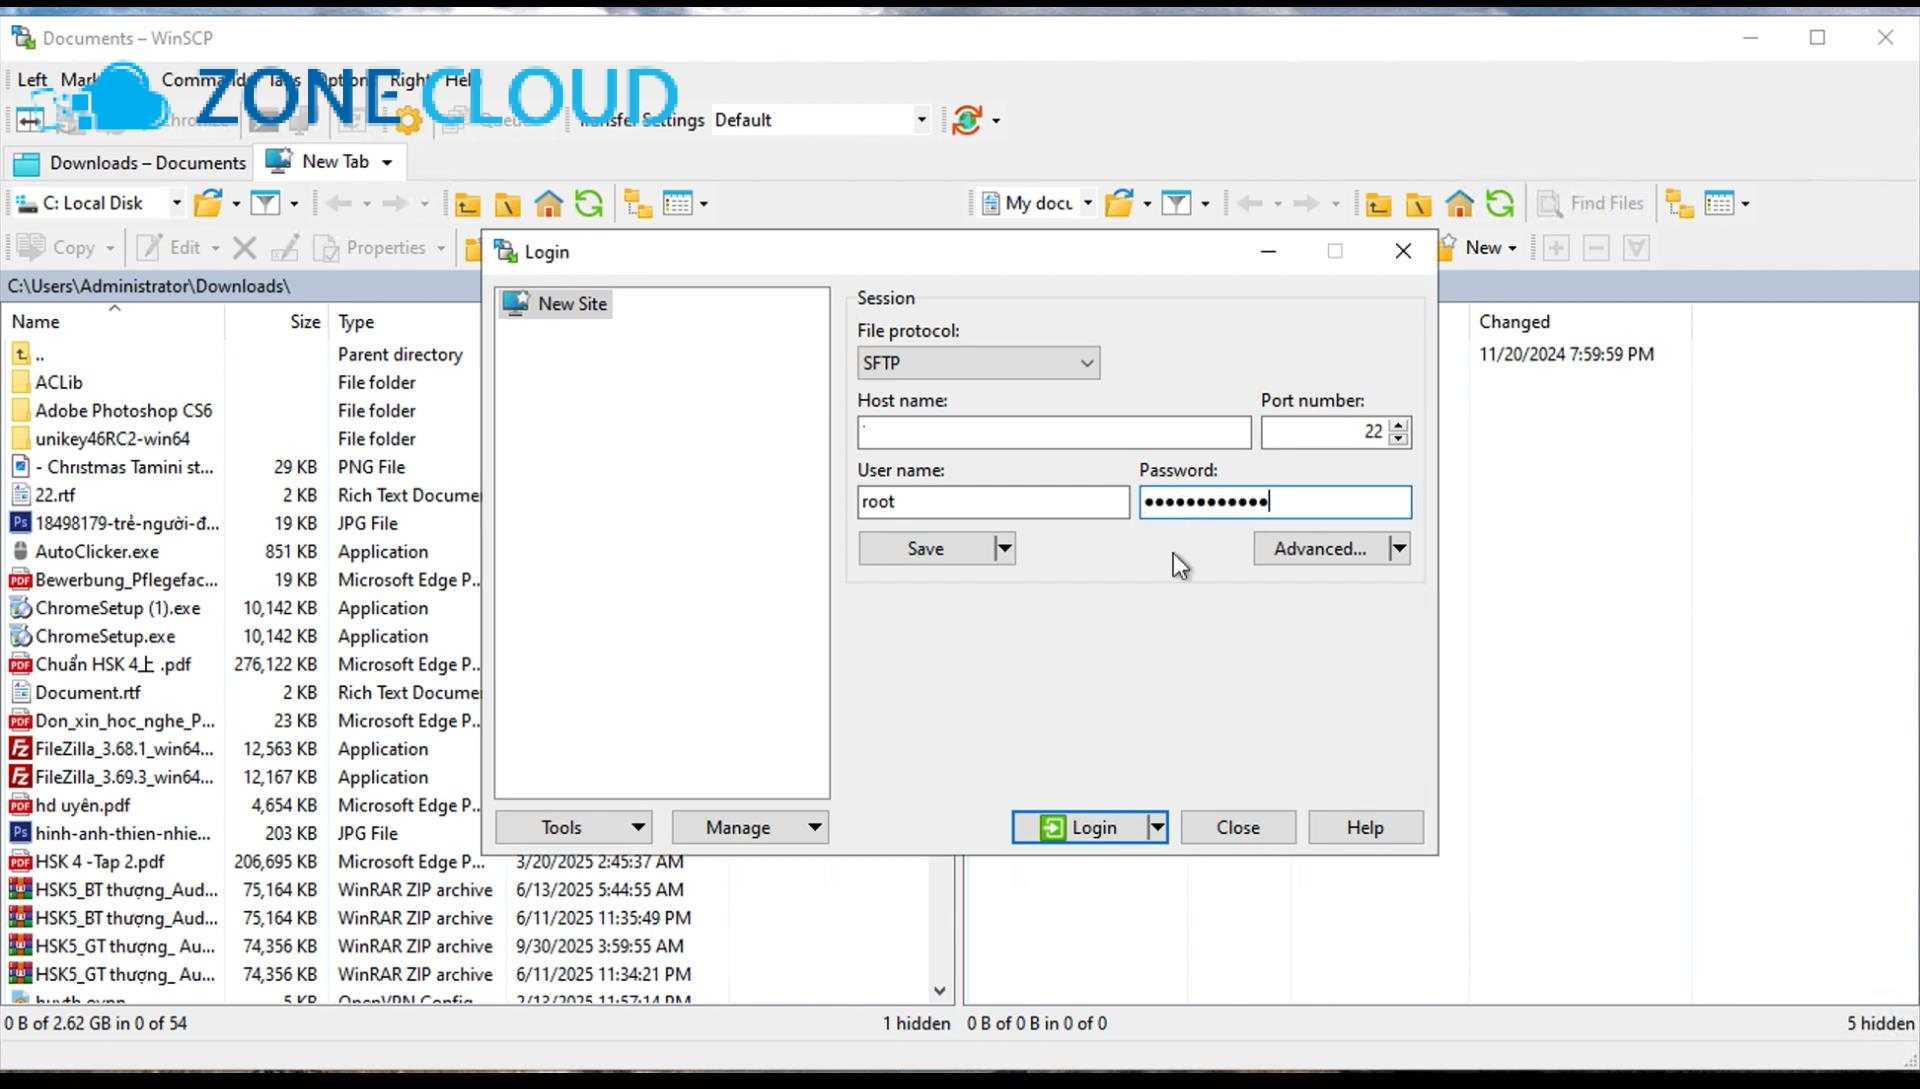Refresh the local file list
Viewport: 1920px width, 1089px height.
pos(590,203)
